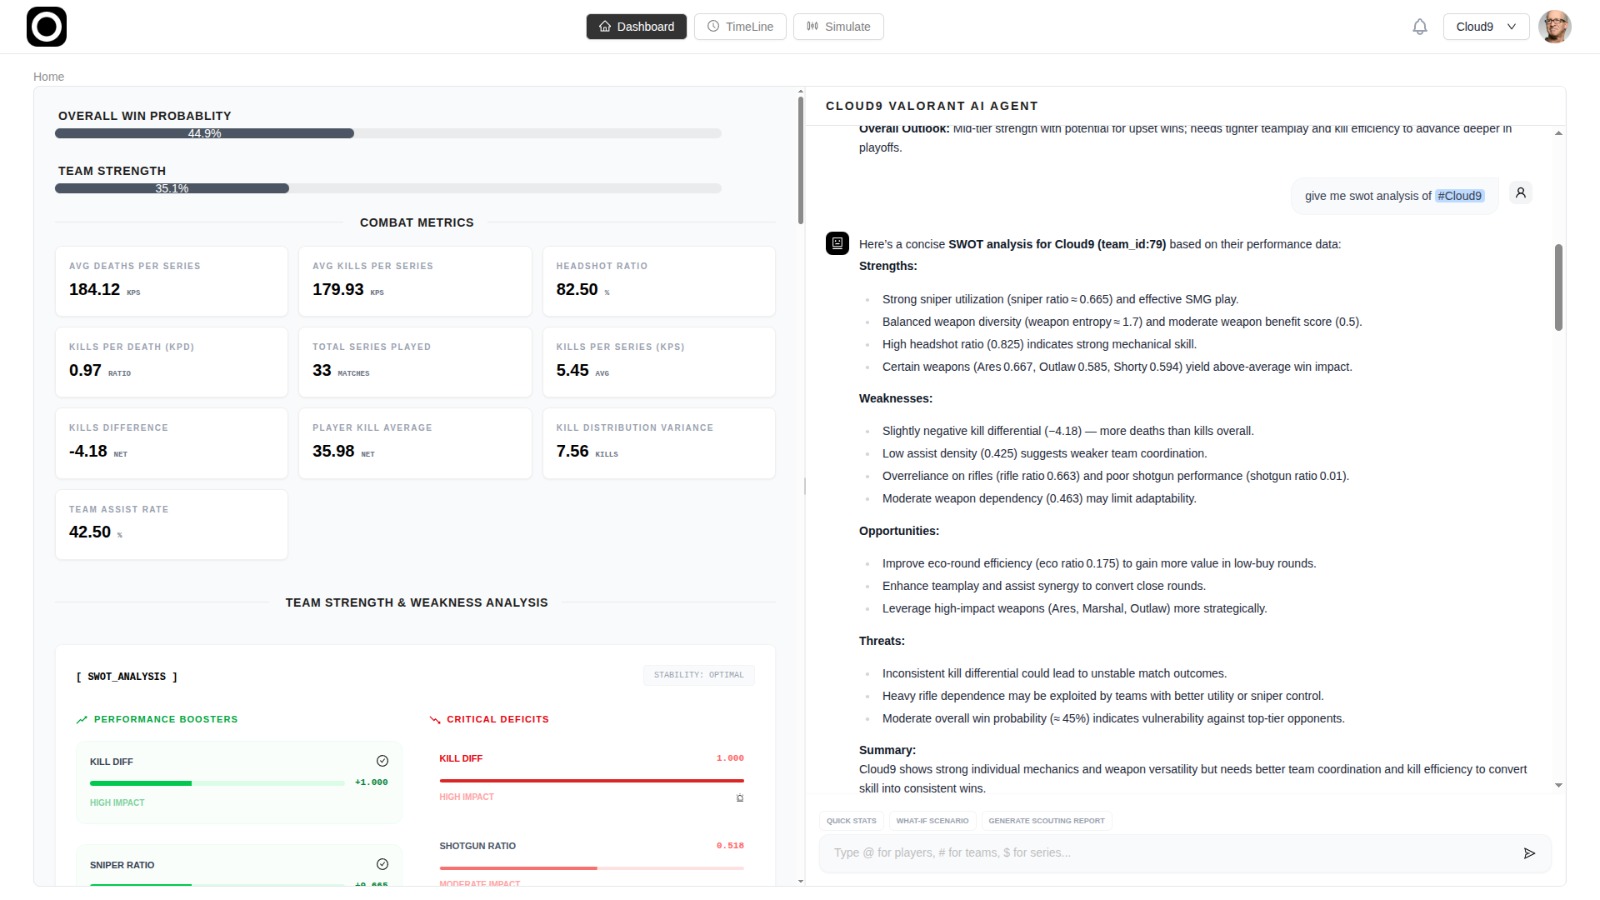The height and width of the screenshot is (900, 1600).
Task: Click the Cloud9 Valorant AI Agent title
Action: point(932,106)
